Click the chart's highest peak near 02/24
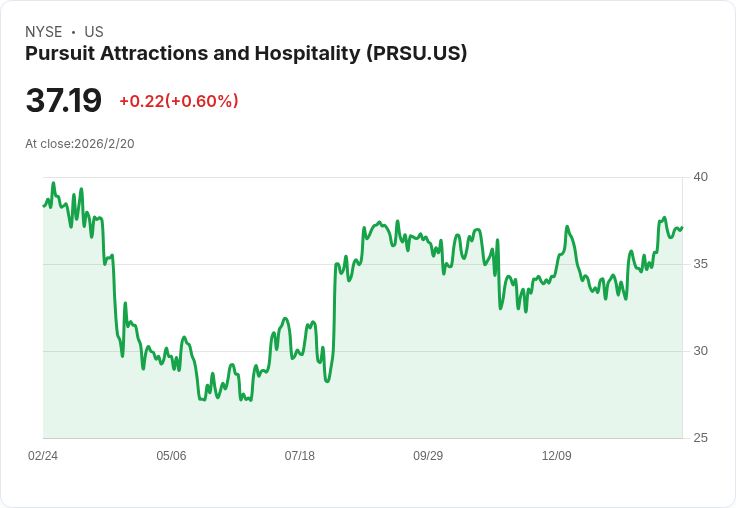736x508 pixels. 54,183
